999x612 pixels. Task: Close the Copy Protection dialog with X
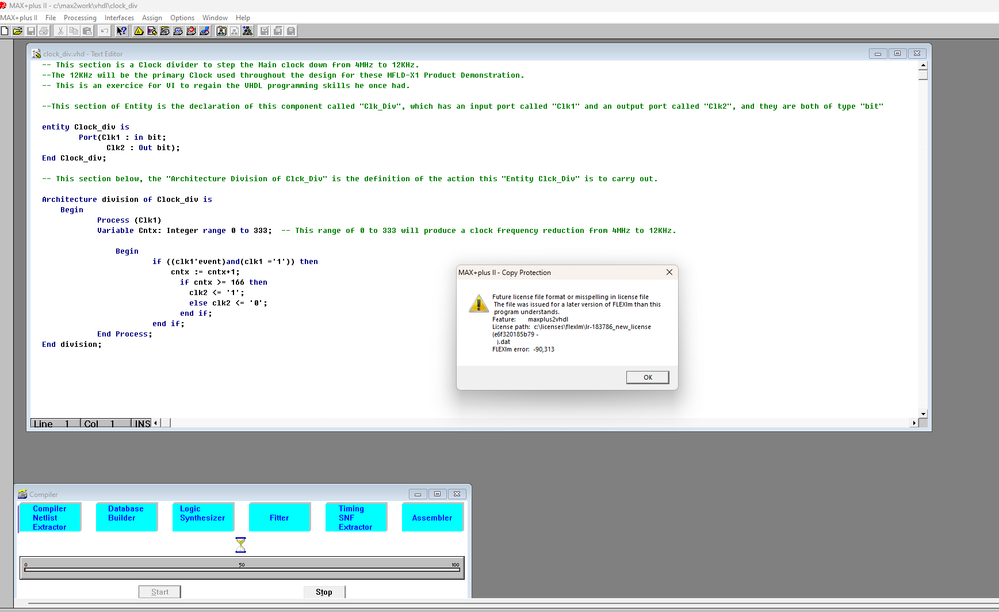pyautogui.click(x=669, y=272)
